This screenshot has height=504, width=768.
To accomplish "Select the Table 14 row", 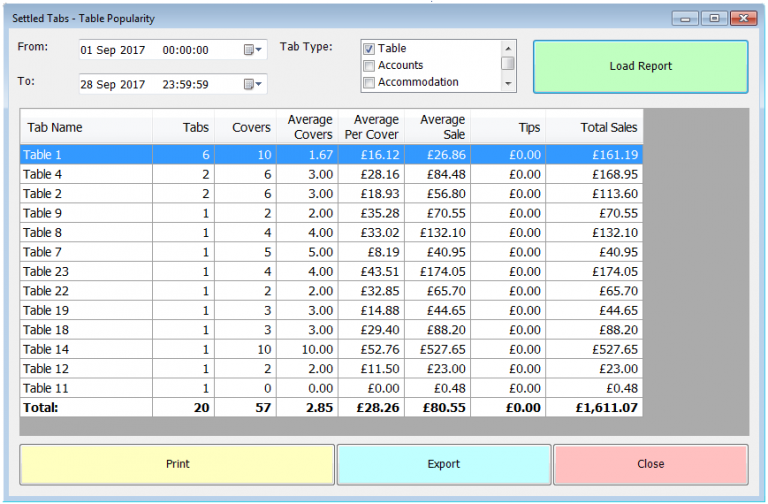I will [x=86, y=349].
